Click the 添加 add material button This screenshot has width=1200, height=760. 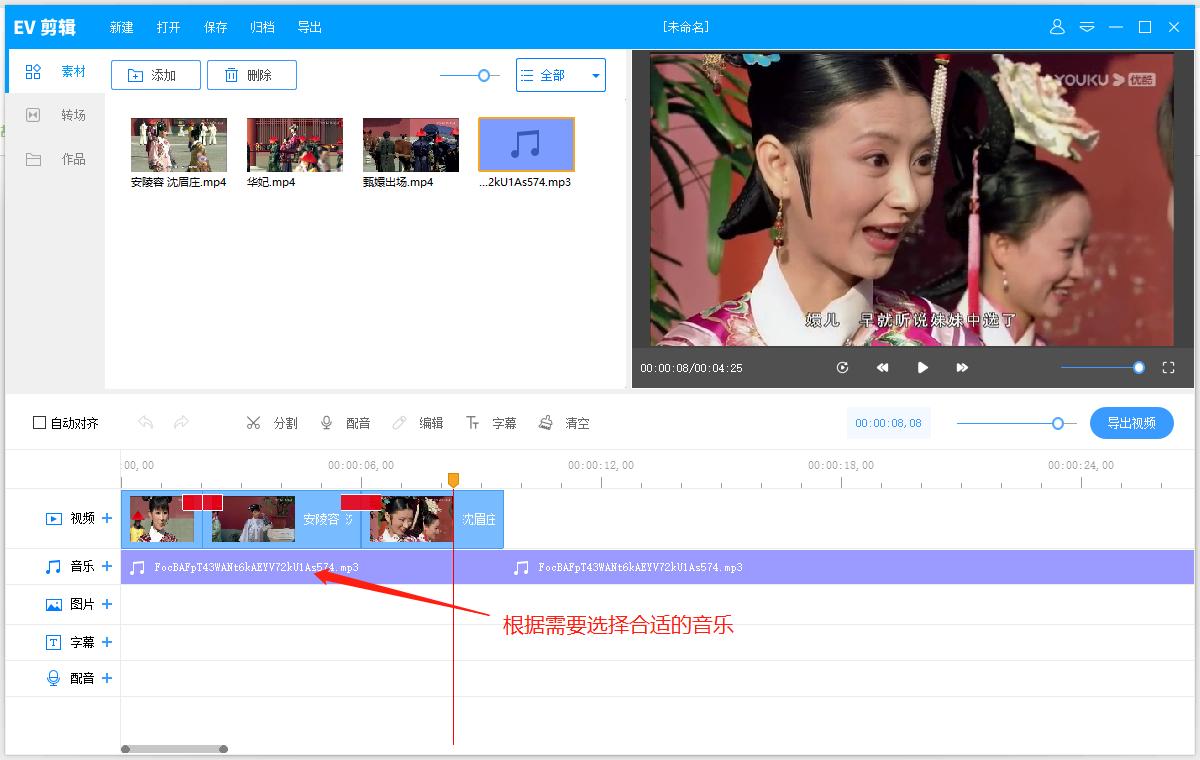coord(156,75)
